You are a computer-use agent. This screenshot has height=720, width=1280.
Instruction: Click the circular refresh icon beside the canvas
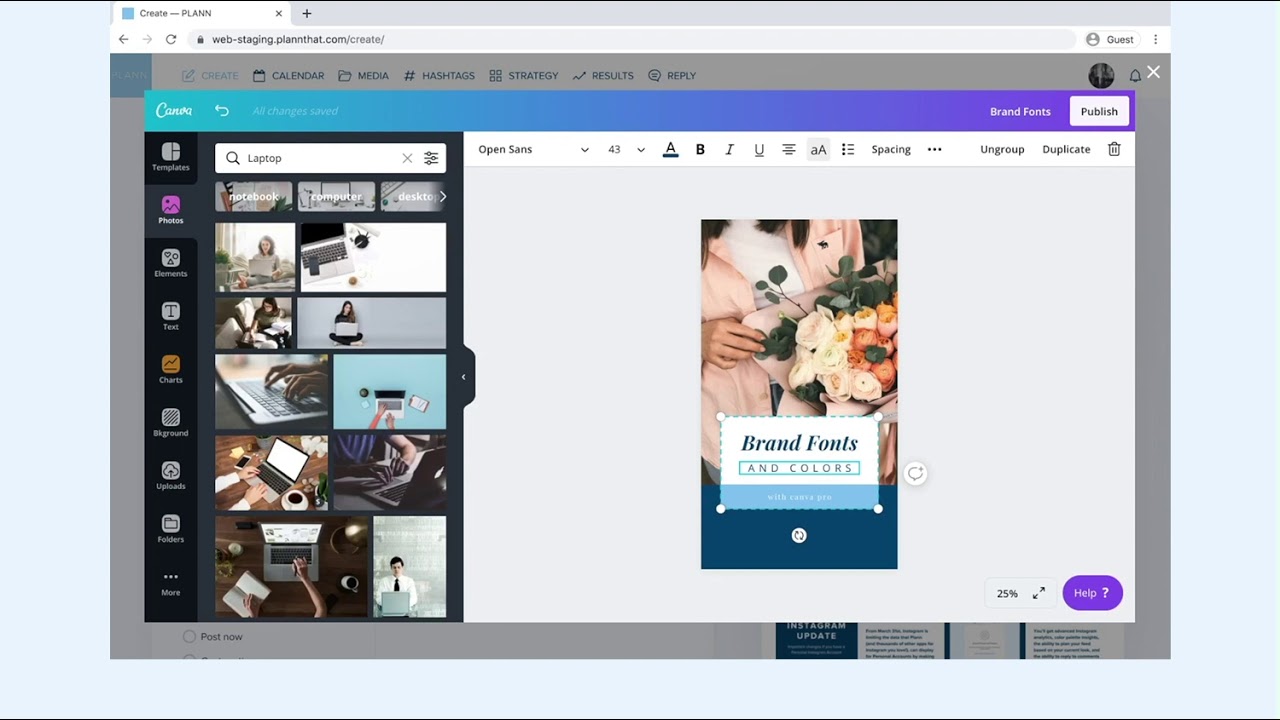pyautogui.click(x=915, y=474)
